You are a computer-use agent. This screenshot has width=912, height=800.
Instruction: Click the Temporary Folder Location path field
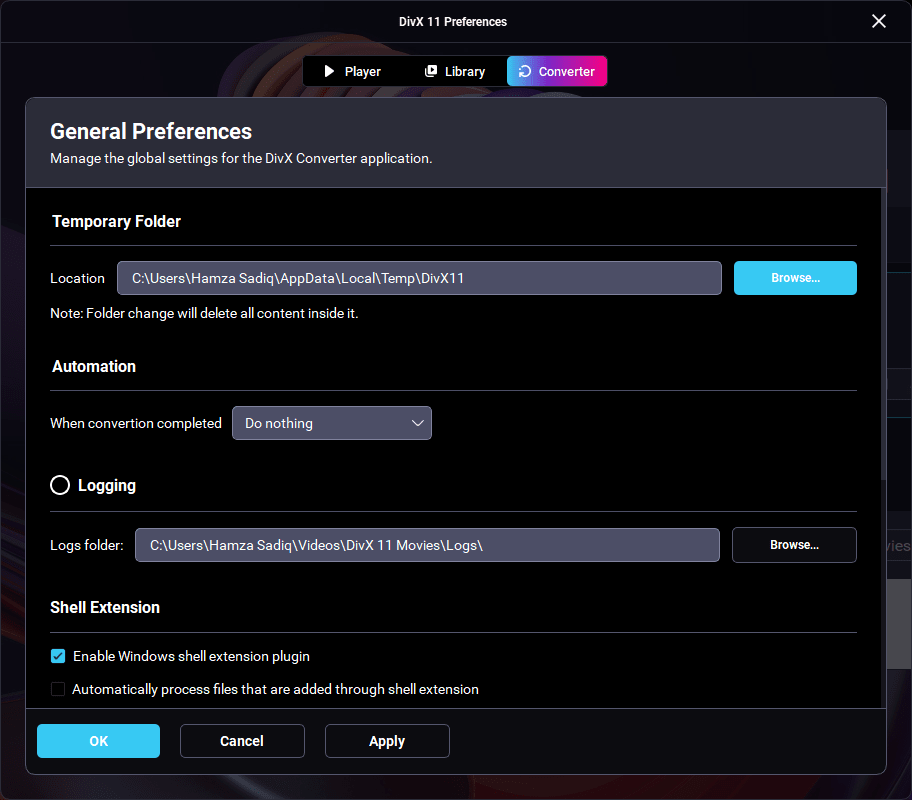(x=419, y=278)
